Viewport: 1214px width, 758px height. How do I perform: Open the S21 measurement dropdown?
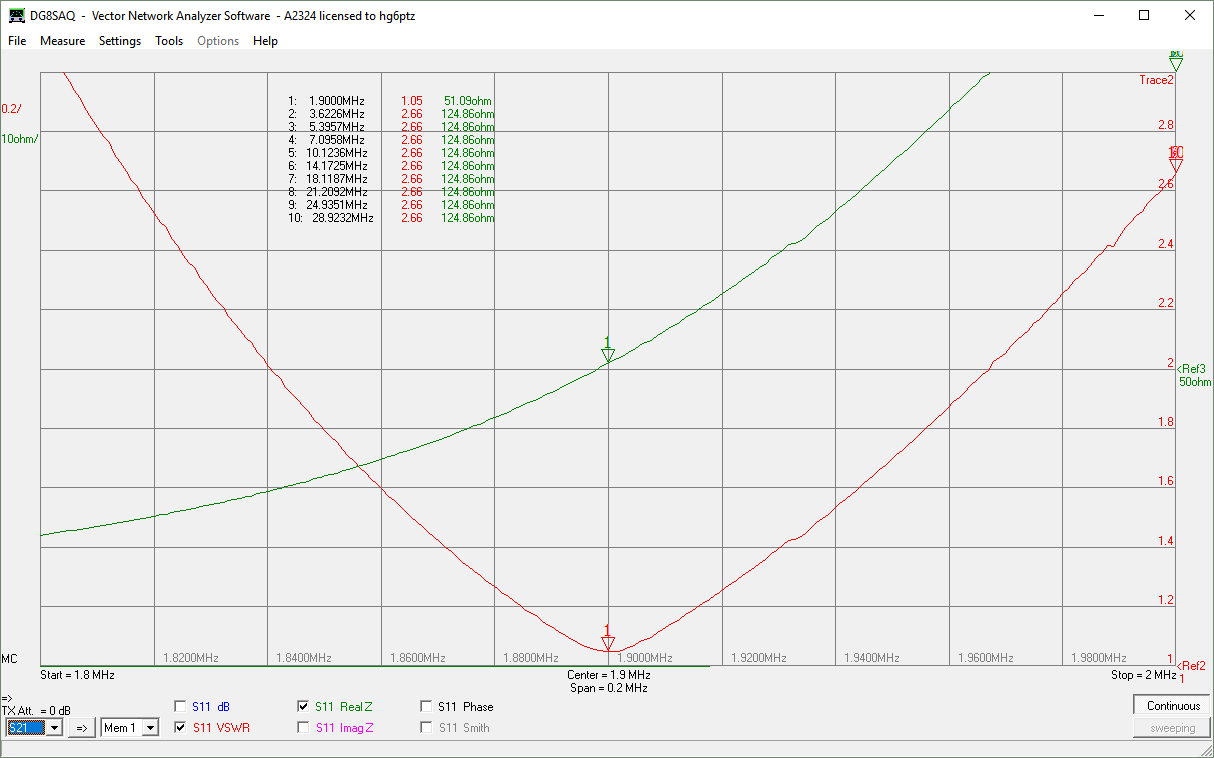54,728
